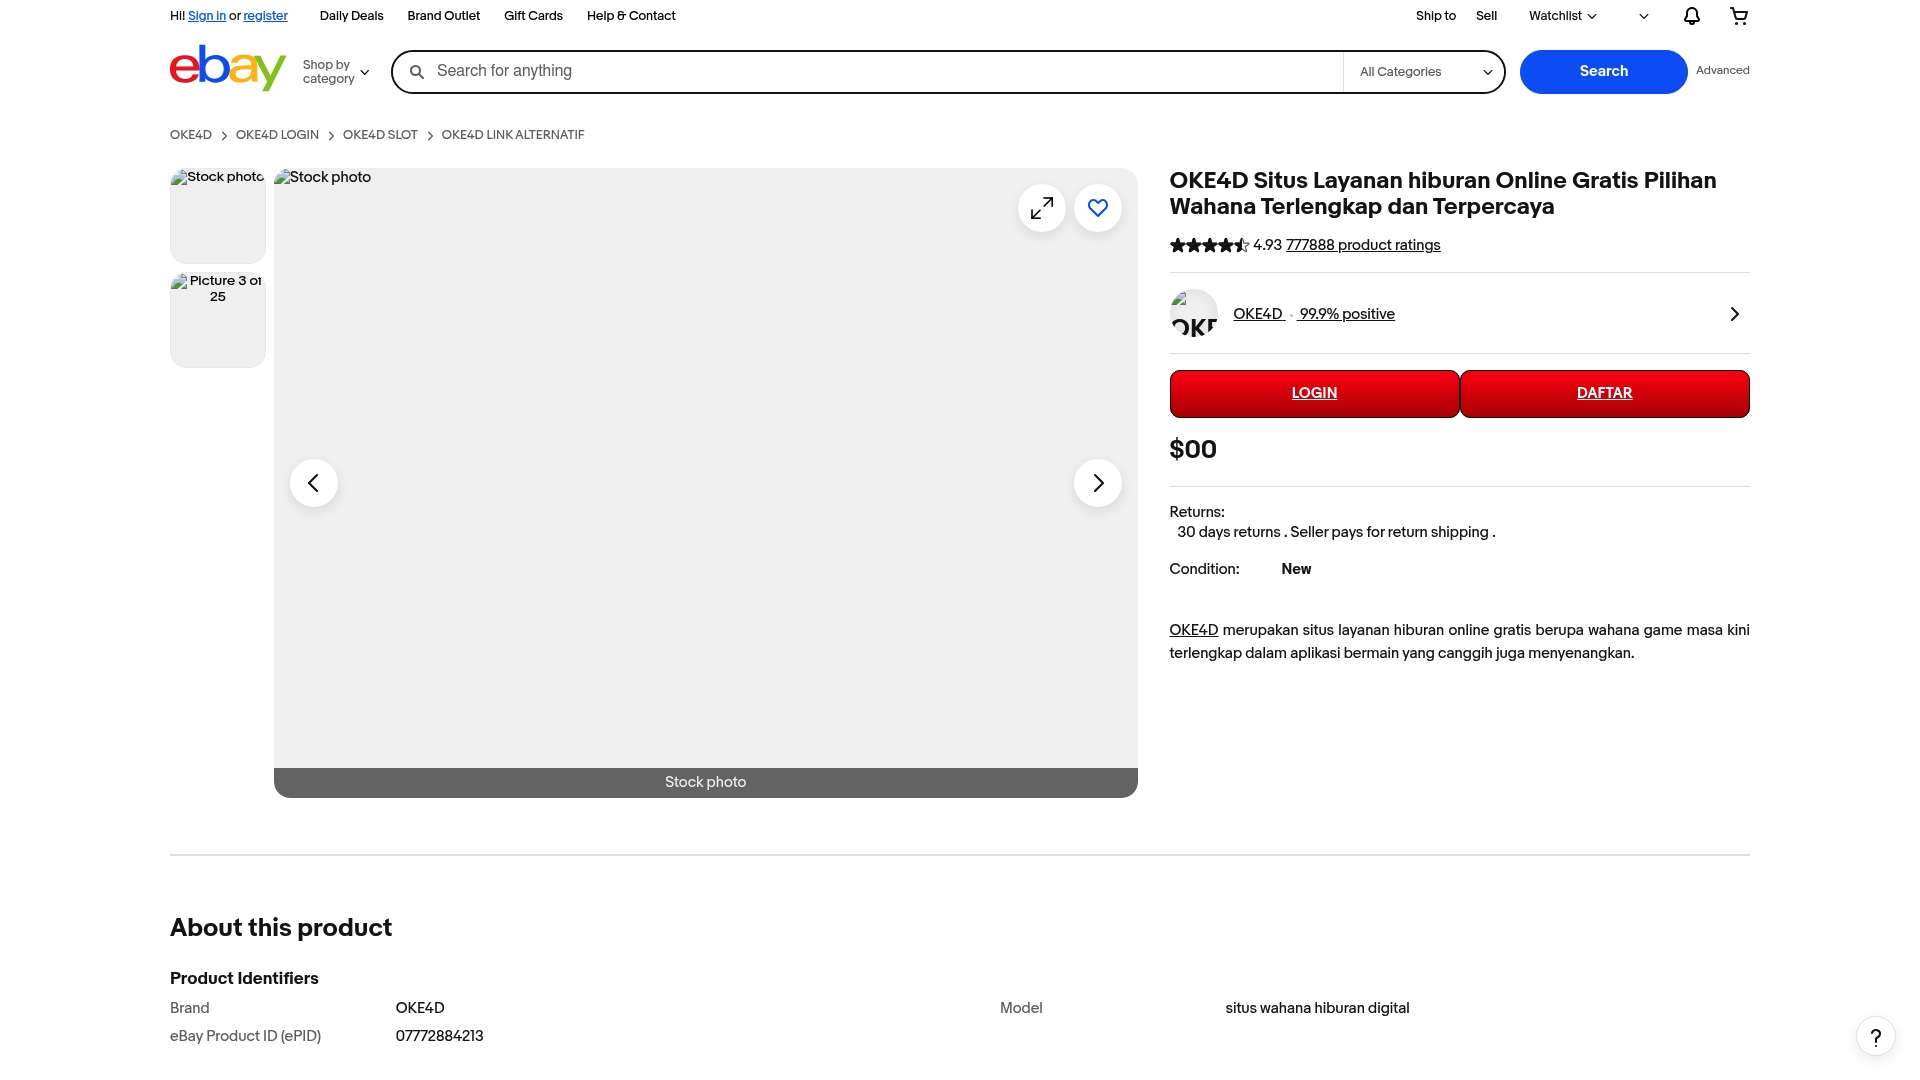Add item to watchlist heart icon
This screenshot has width=1920, height=1080.
(1097, 208)
